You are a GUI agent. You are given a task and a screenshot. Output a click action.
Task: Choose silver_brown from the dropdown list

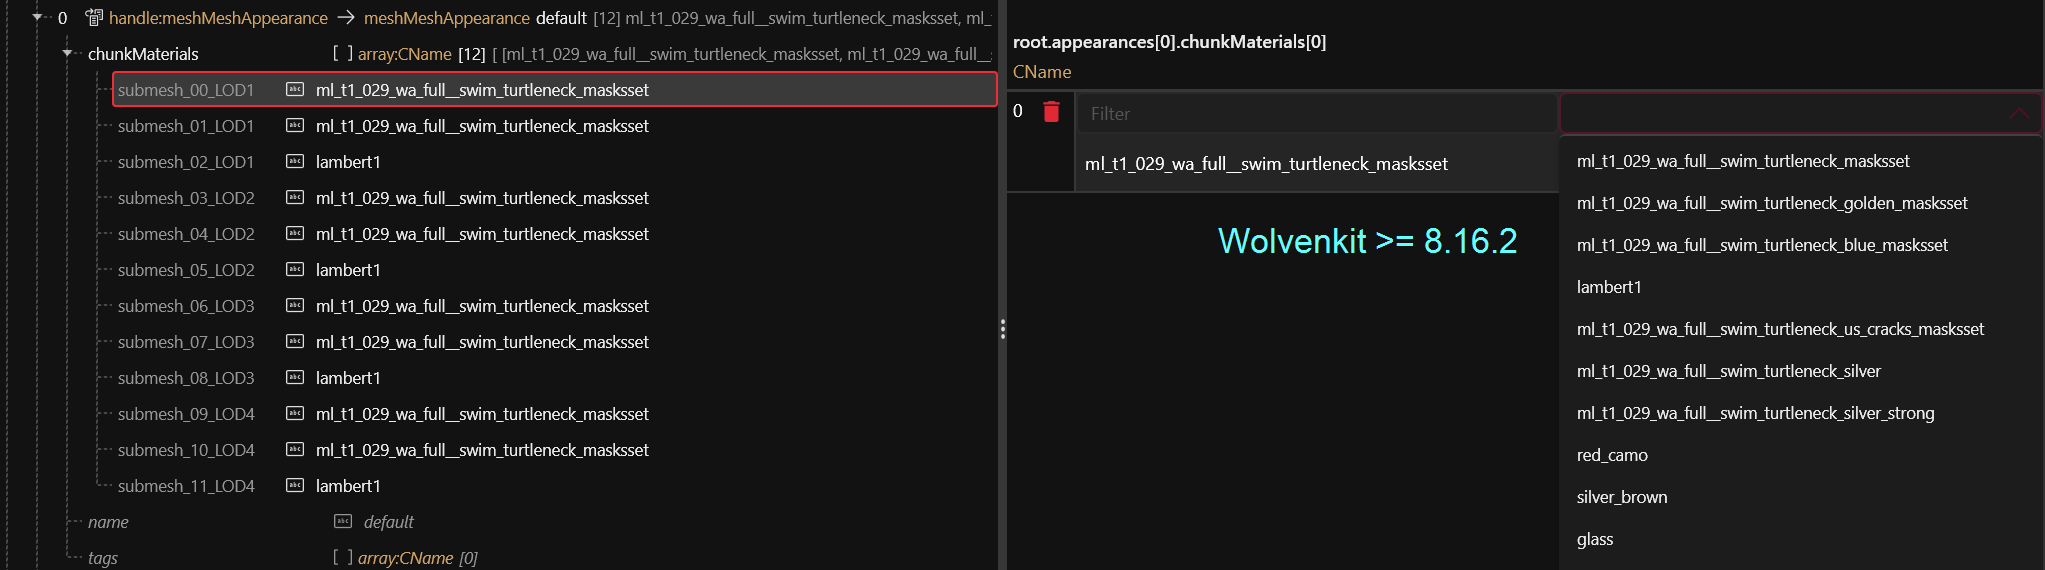tap(1621, 497)
